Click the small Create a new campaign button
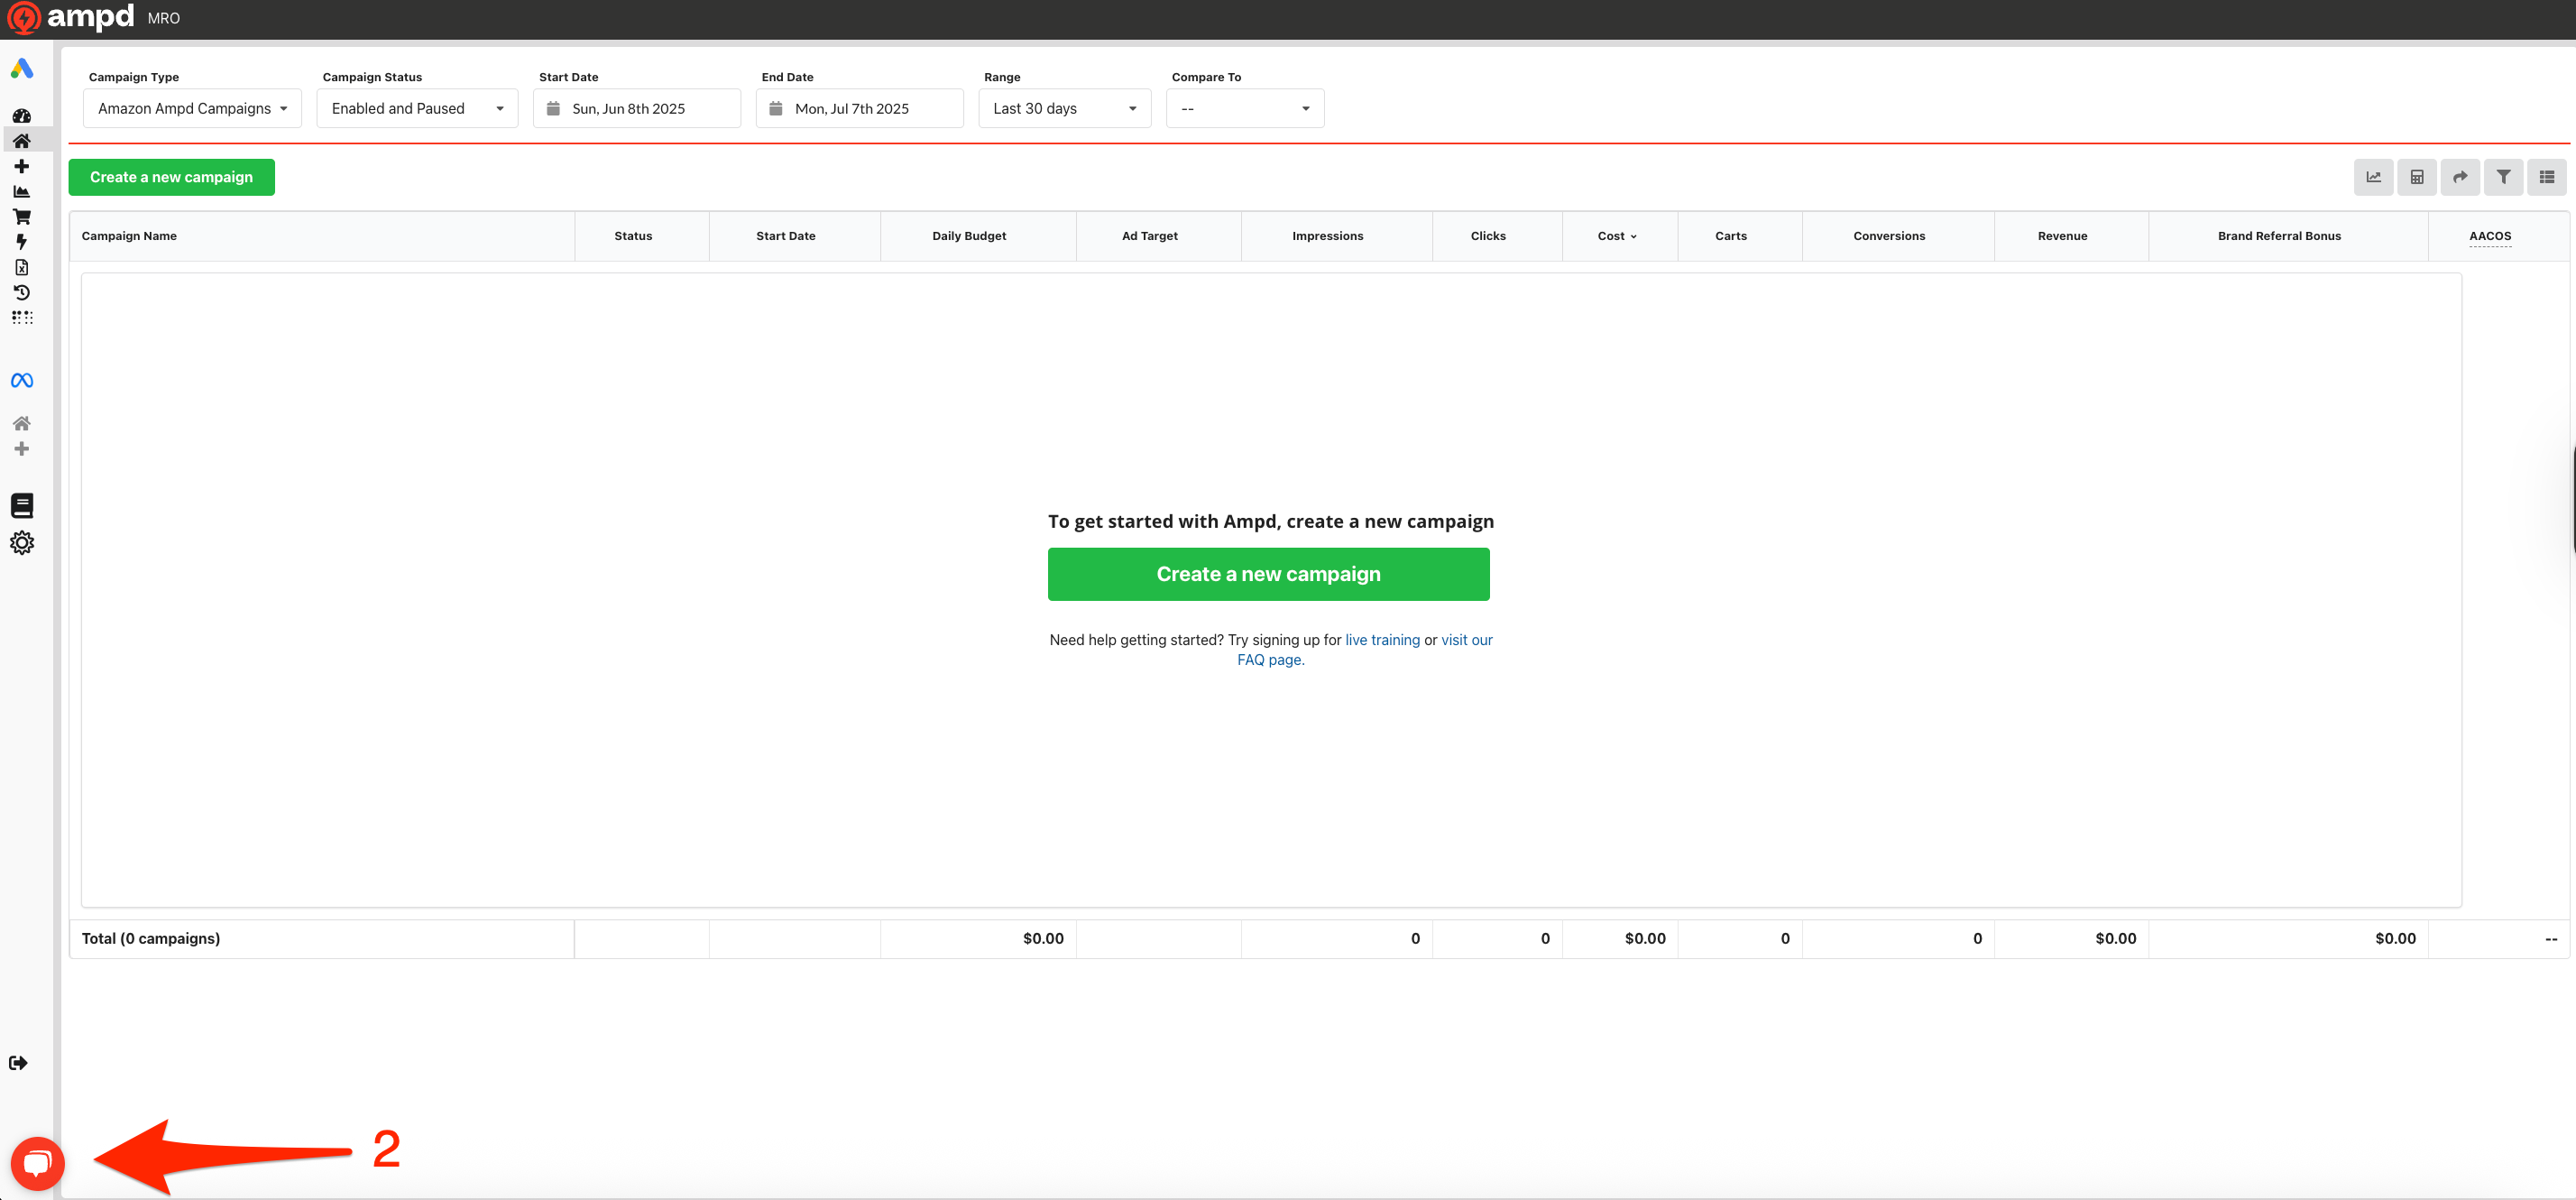2576x1200 pixels. 171,177
